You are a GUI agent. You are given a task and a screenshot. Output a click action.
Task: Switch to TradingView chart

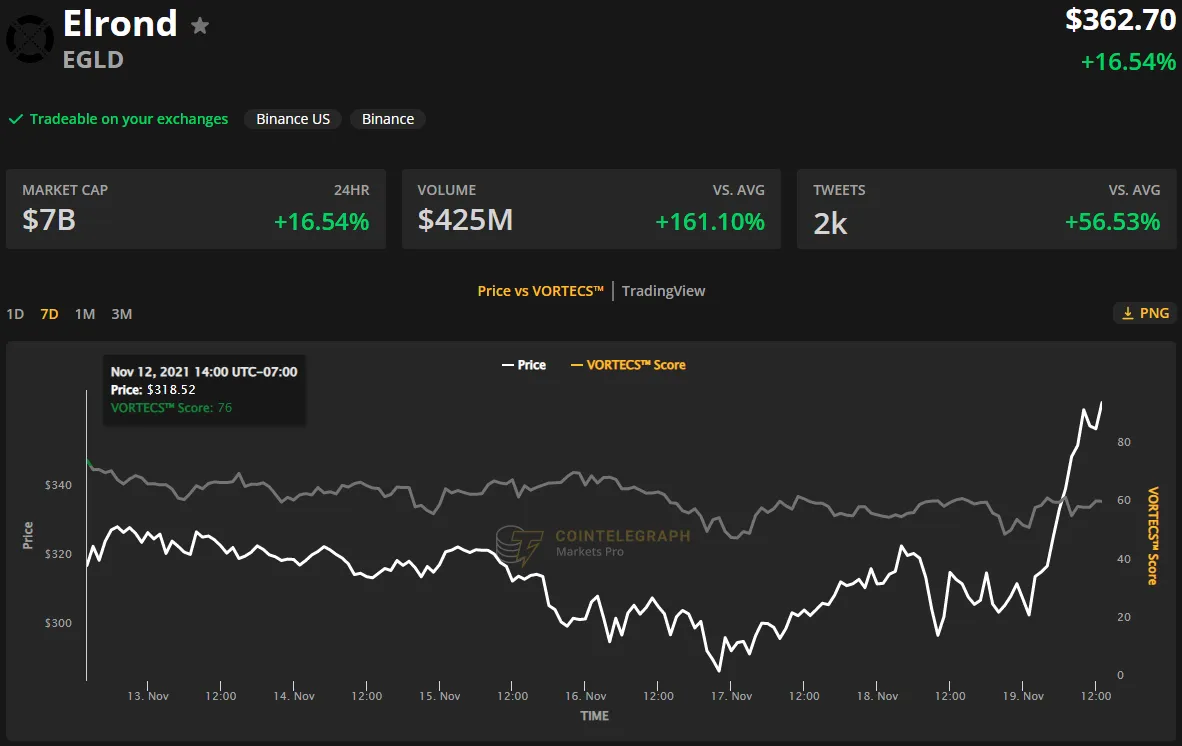click(663, 291)
